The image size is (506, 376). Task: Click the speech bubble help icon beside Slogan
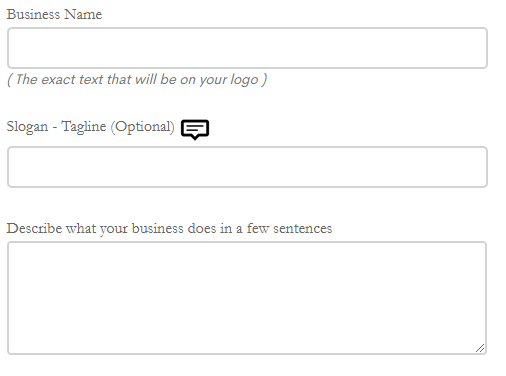(195, 130)
